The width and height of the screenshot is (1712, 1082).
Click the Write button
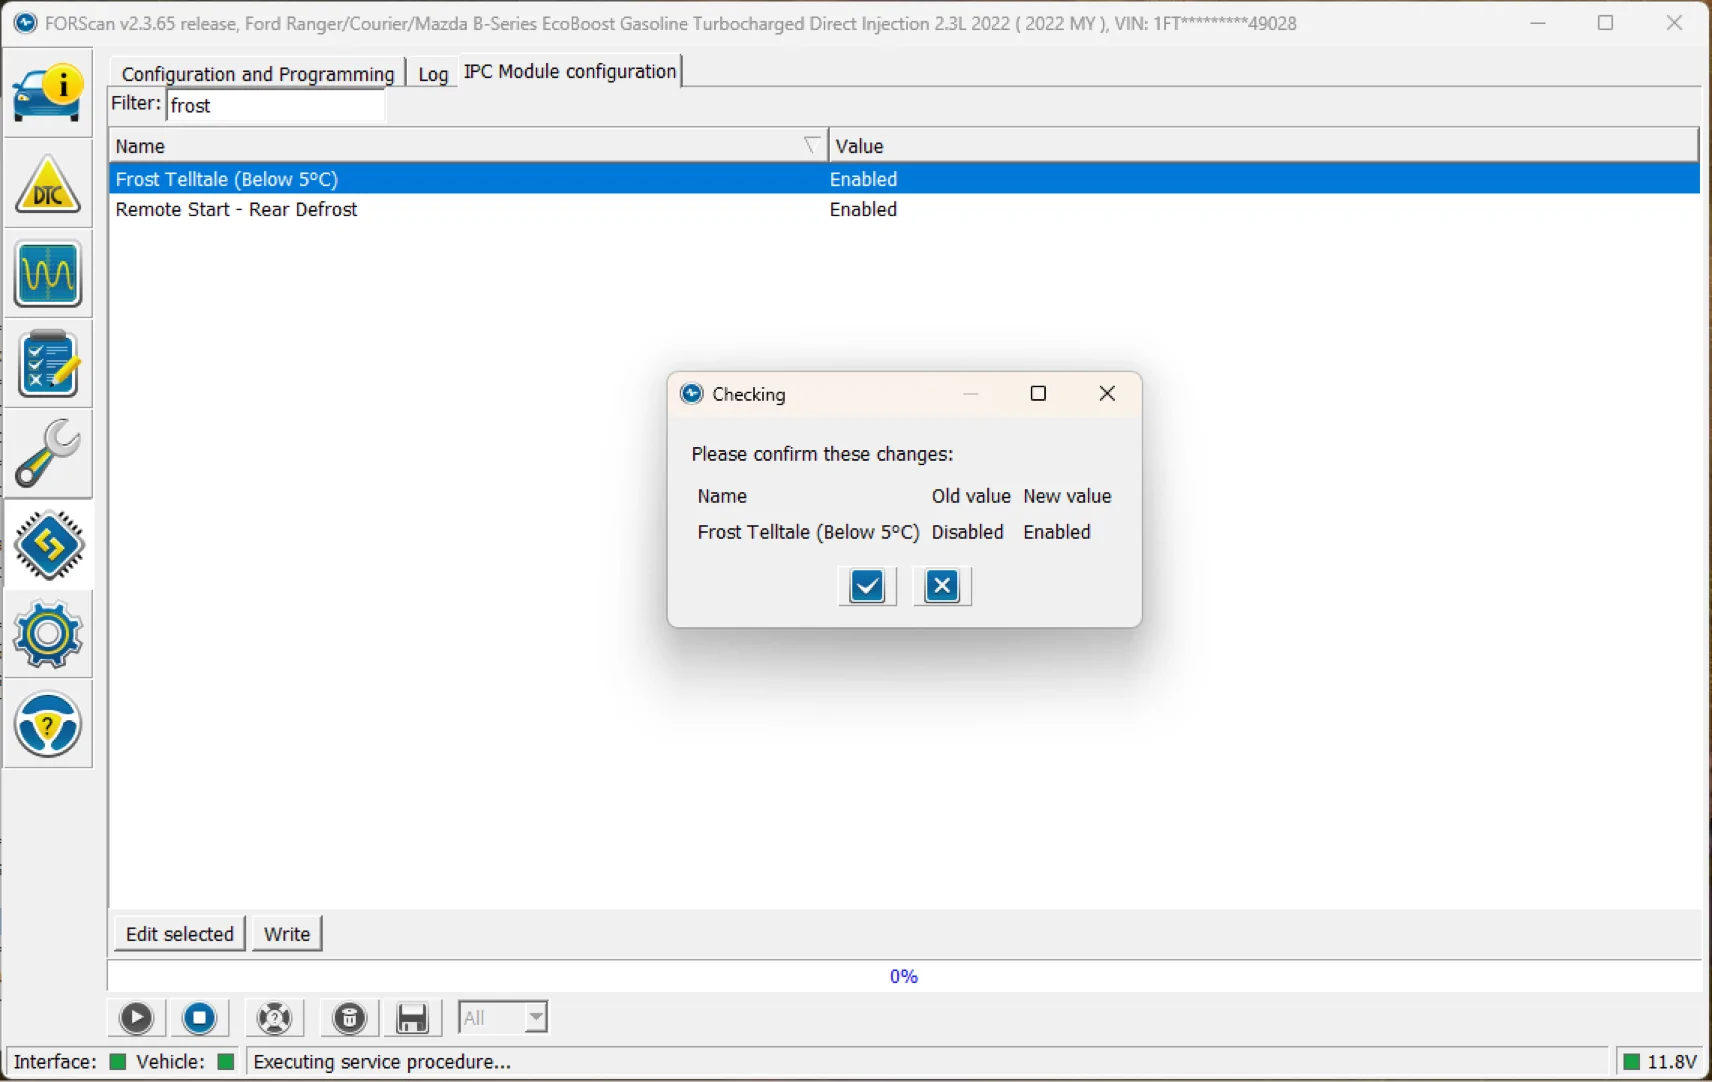click(287, 934)
